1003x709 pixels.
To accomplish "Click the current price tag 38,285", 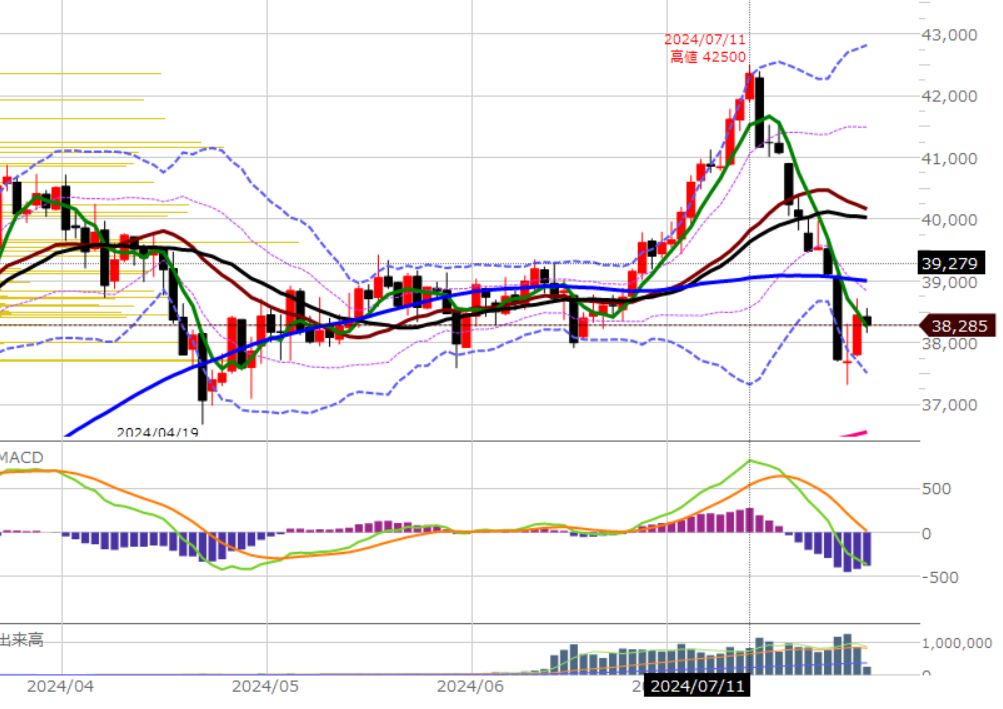I will pos(956,326).
